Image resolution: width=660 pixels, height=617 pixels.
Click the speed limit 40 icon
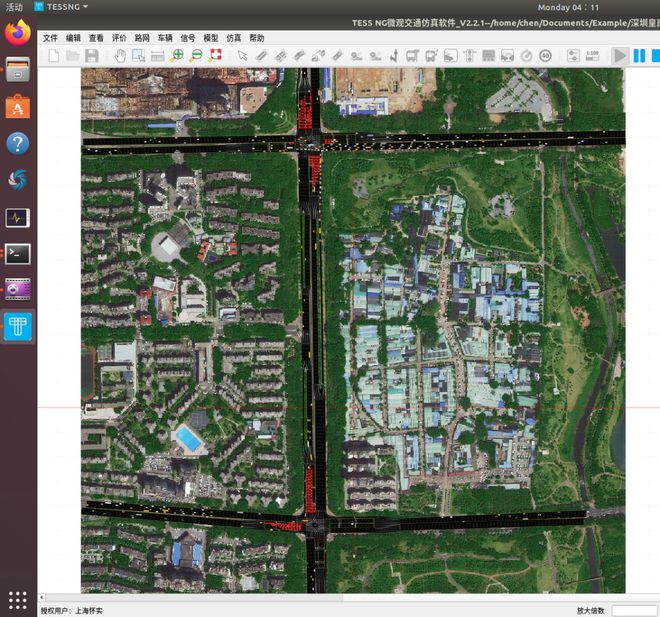545,56
